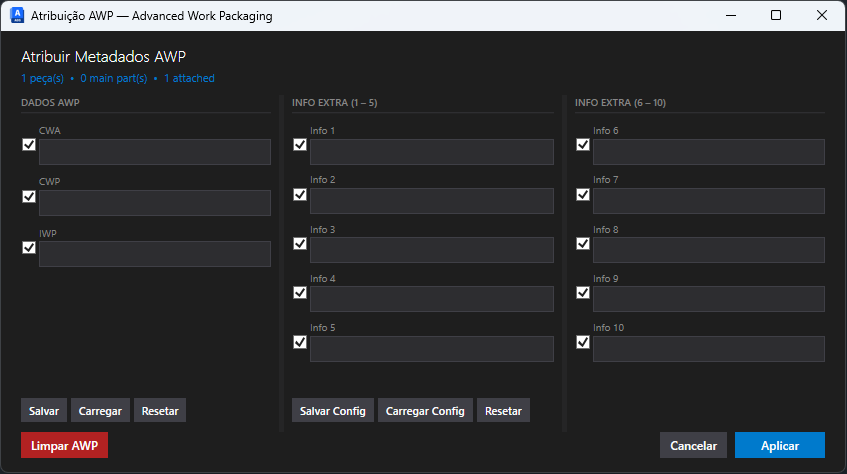
Task: Uncheck the CWA checkbox
Action: 29,145
